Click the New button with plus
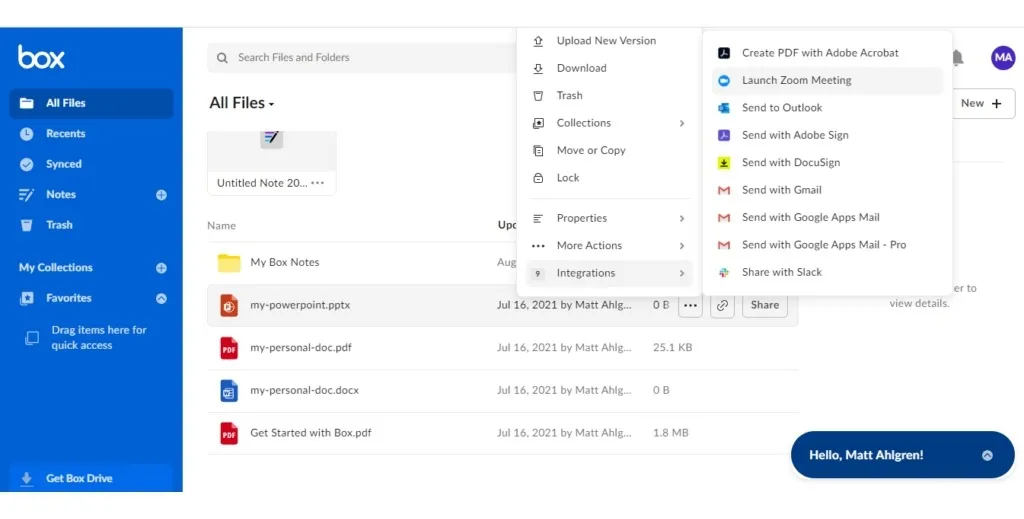 (984, 104)
